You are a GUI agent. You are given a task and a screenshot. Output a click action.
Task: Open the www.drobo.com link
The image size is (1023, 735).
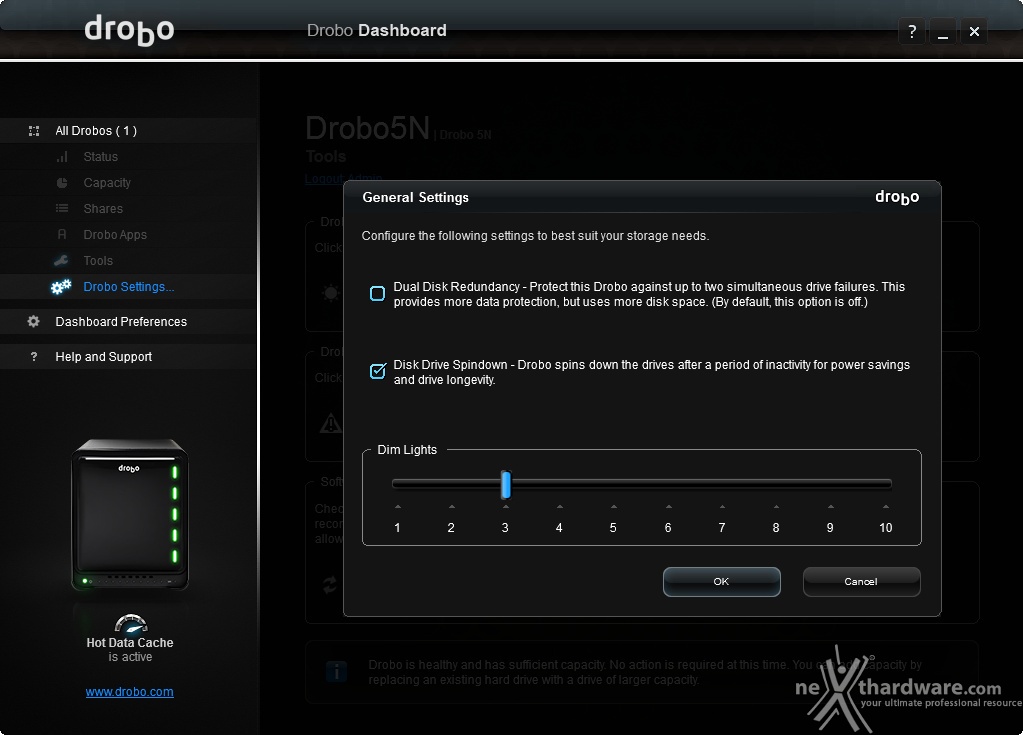click(129, 692)
